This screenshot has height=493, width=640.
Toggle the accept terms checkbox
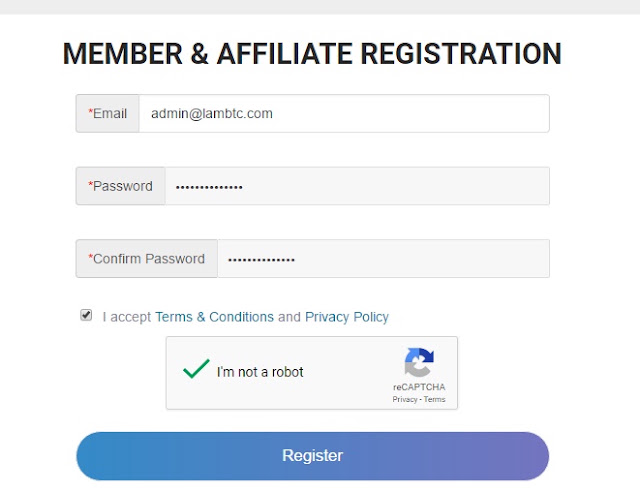click(86, 315)
